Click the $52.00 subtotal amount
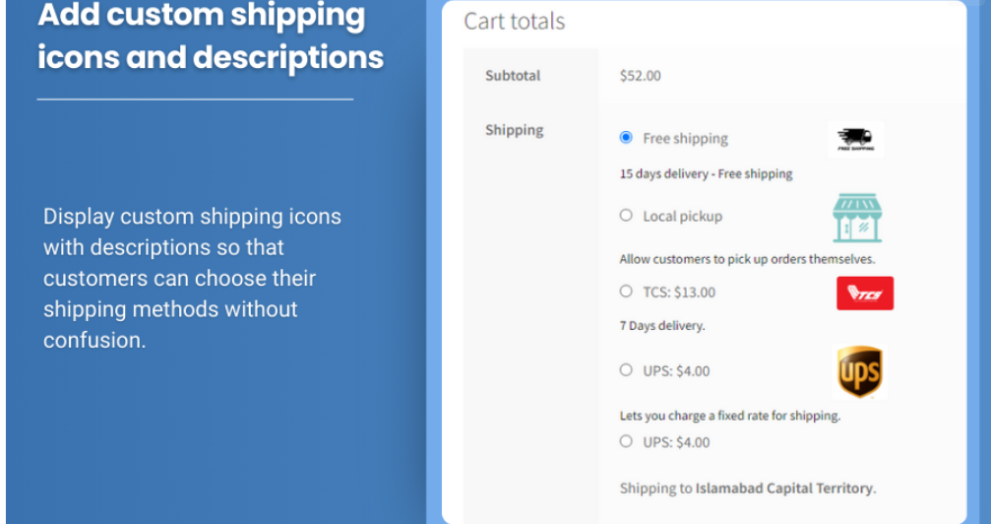The height and width of the screenshot is (524, 991). tap(640, 76)
